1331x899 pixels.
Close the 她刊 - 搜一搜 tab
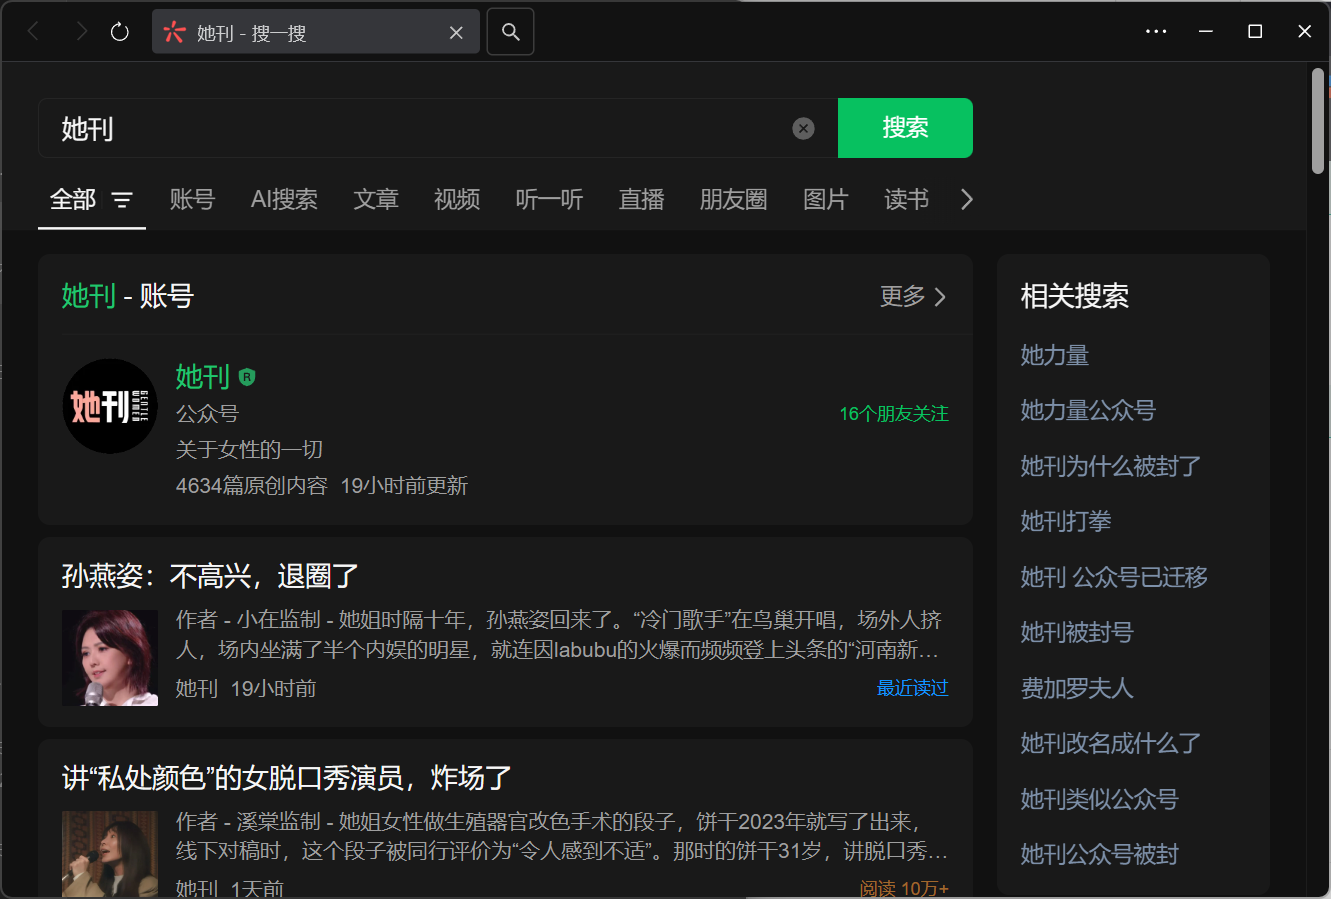tap(456, 33)
